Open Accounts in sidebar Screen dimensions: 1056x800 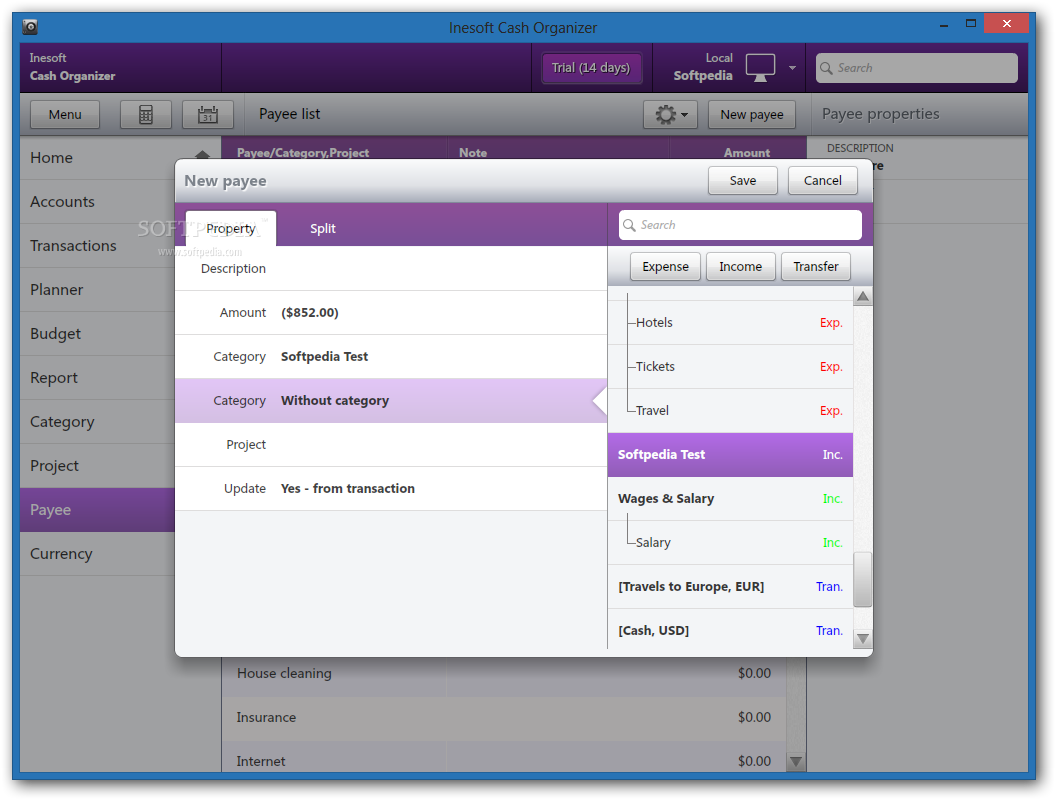[97, 201]
